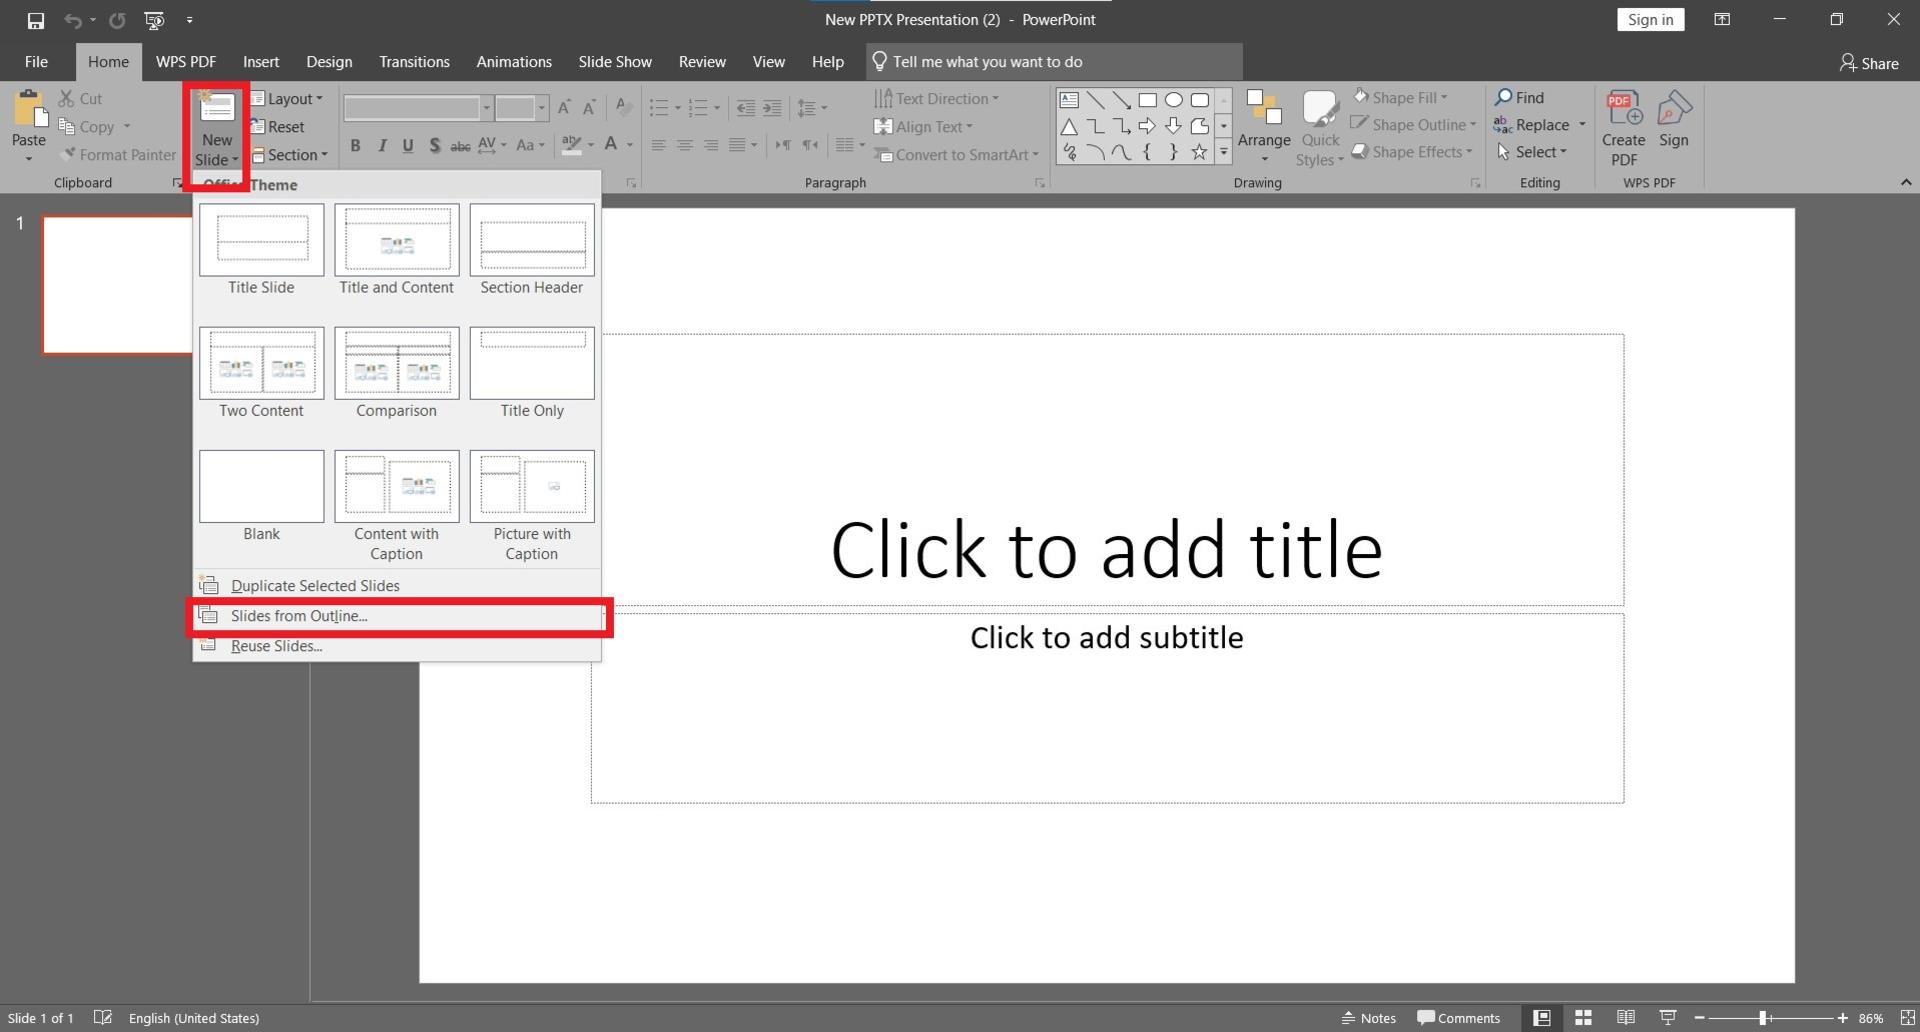Click the Save icon in quick access toolbar
1920x1032 pixels.
point(36,20)
